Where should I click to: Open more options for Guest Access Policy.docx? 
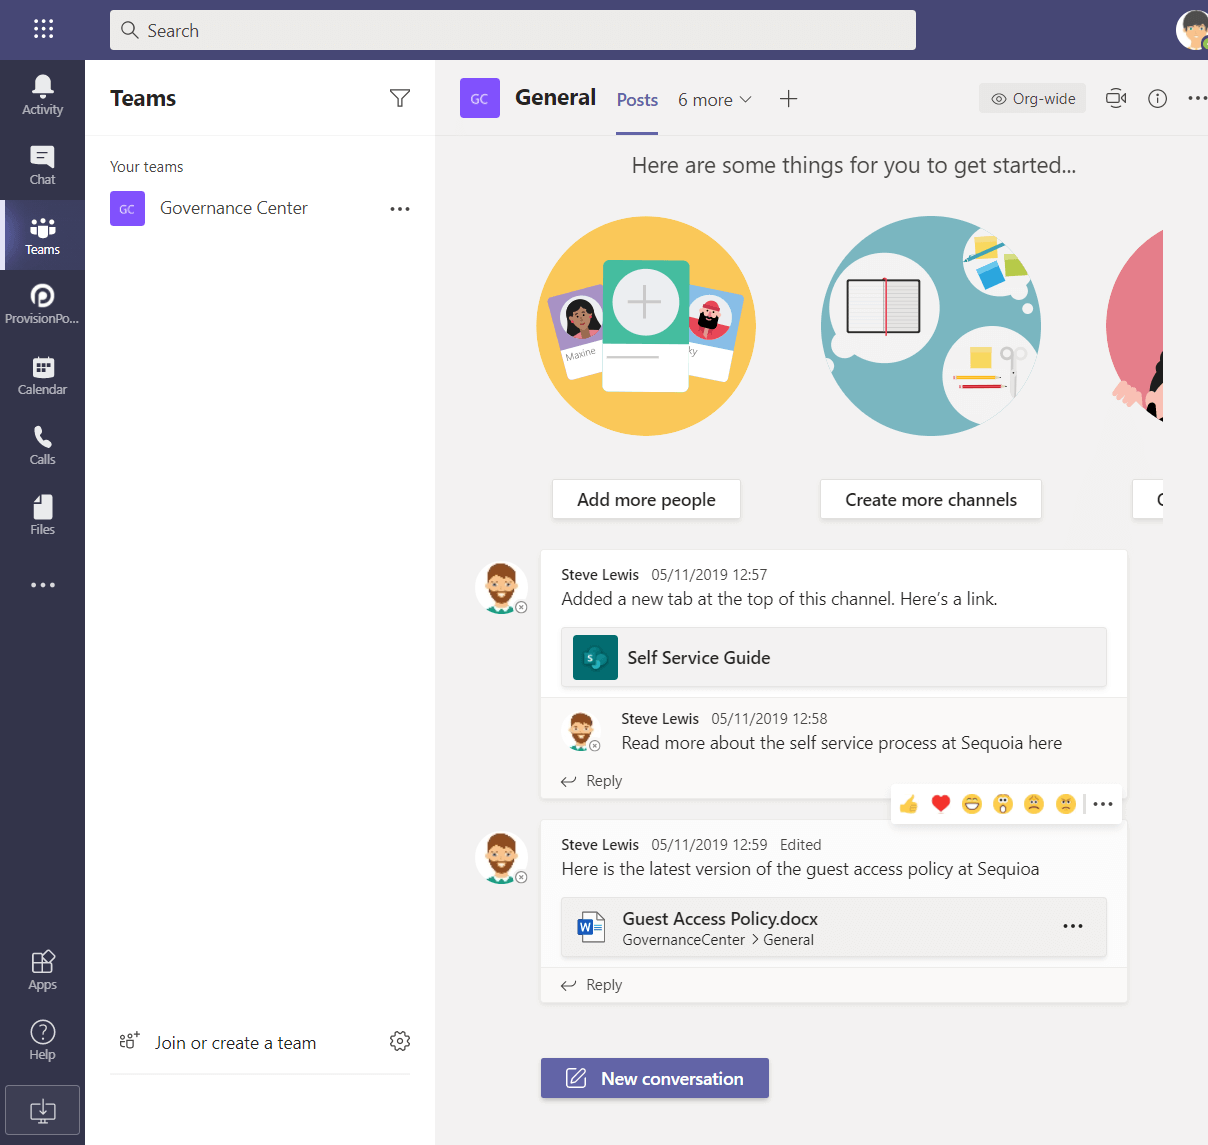(x=1073, y=927)
